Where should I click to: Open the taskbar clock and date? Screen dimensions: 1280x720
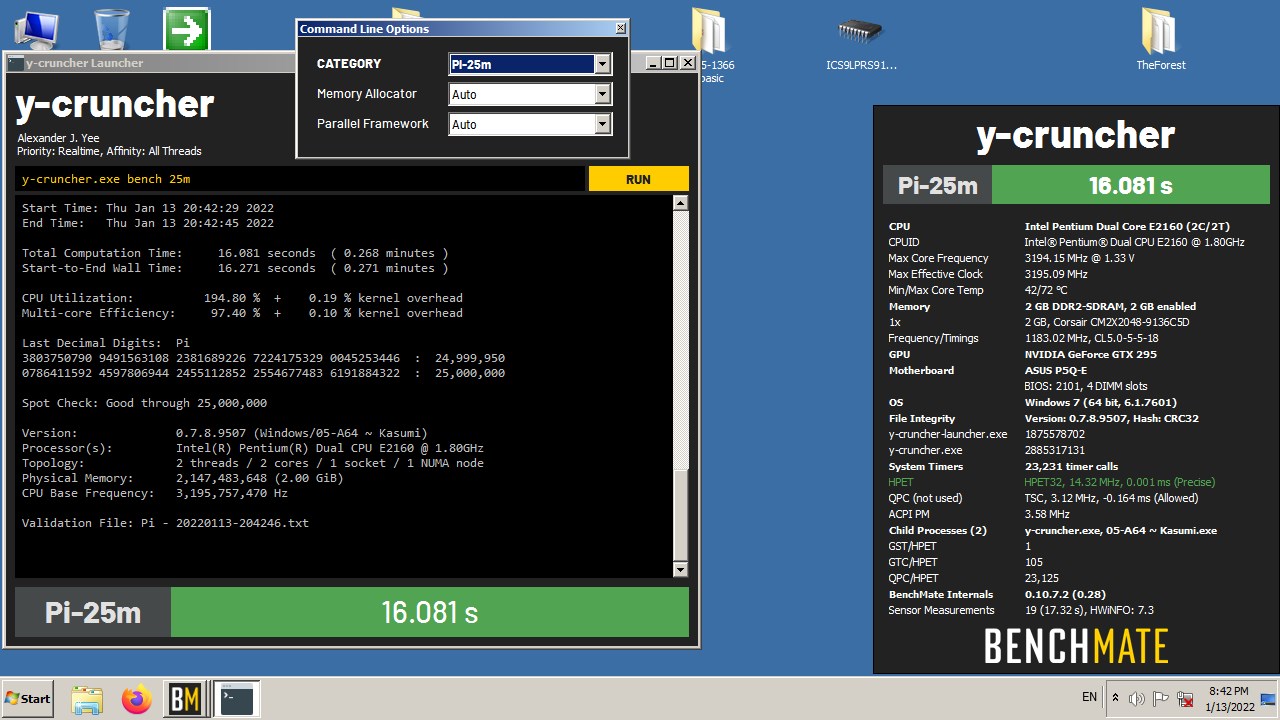[1229, 699]
